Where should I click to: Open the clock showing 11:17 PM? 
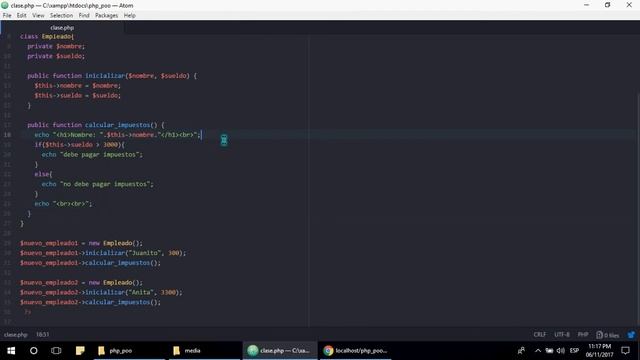599,351
